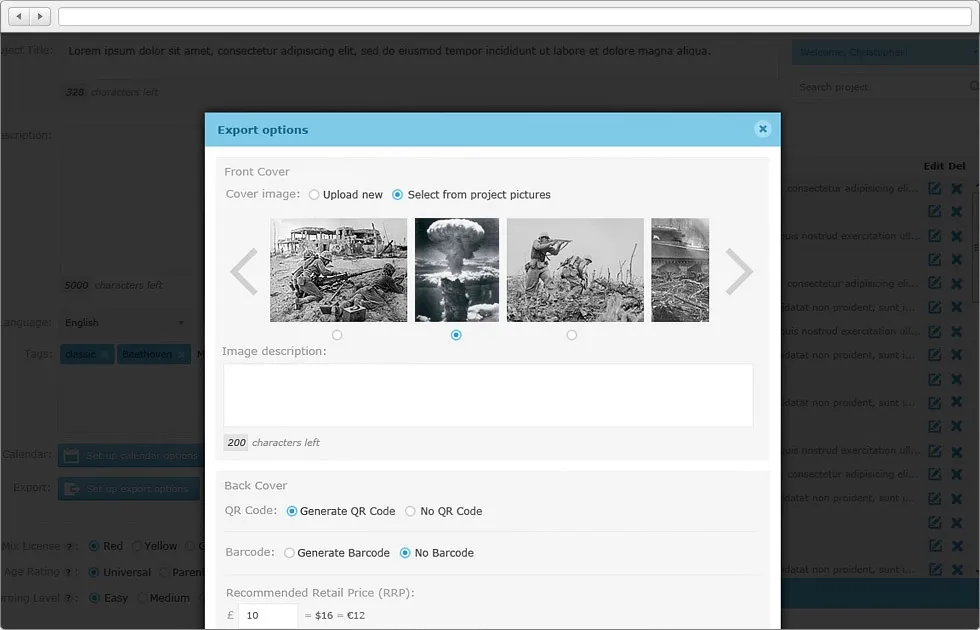Close the Export options dialog
980x630 pixels.
coord(762,129)
